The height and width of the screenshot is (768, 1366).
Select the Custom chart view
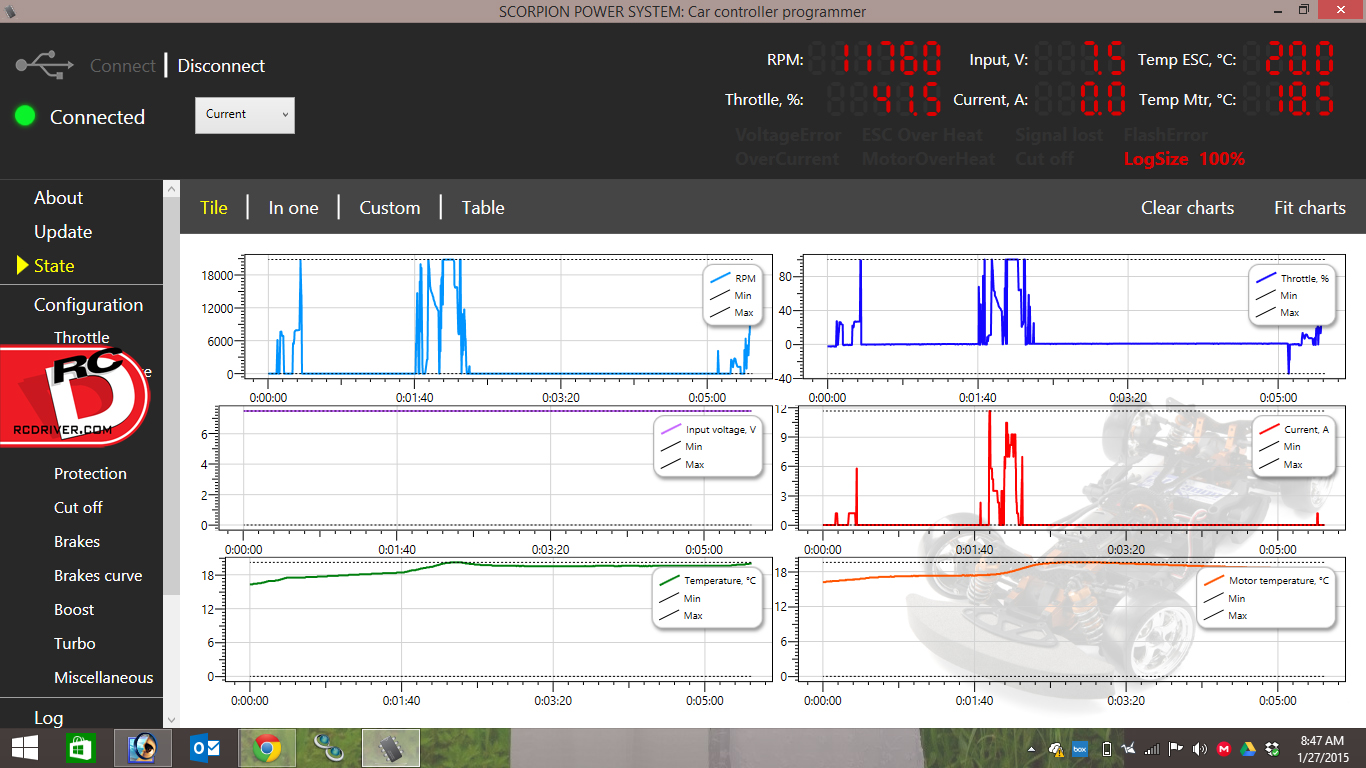coord(389,208)
